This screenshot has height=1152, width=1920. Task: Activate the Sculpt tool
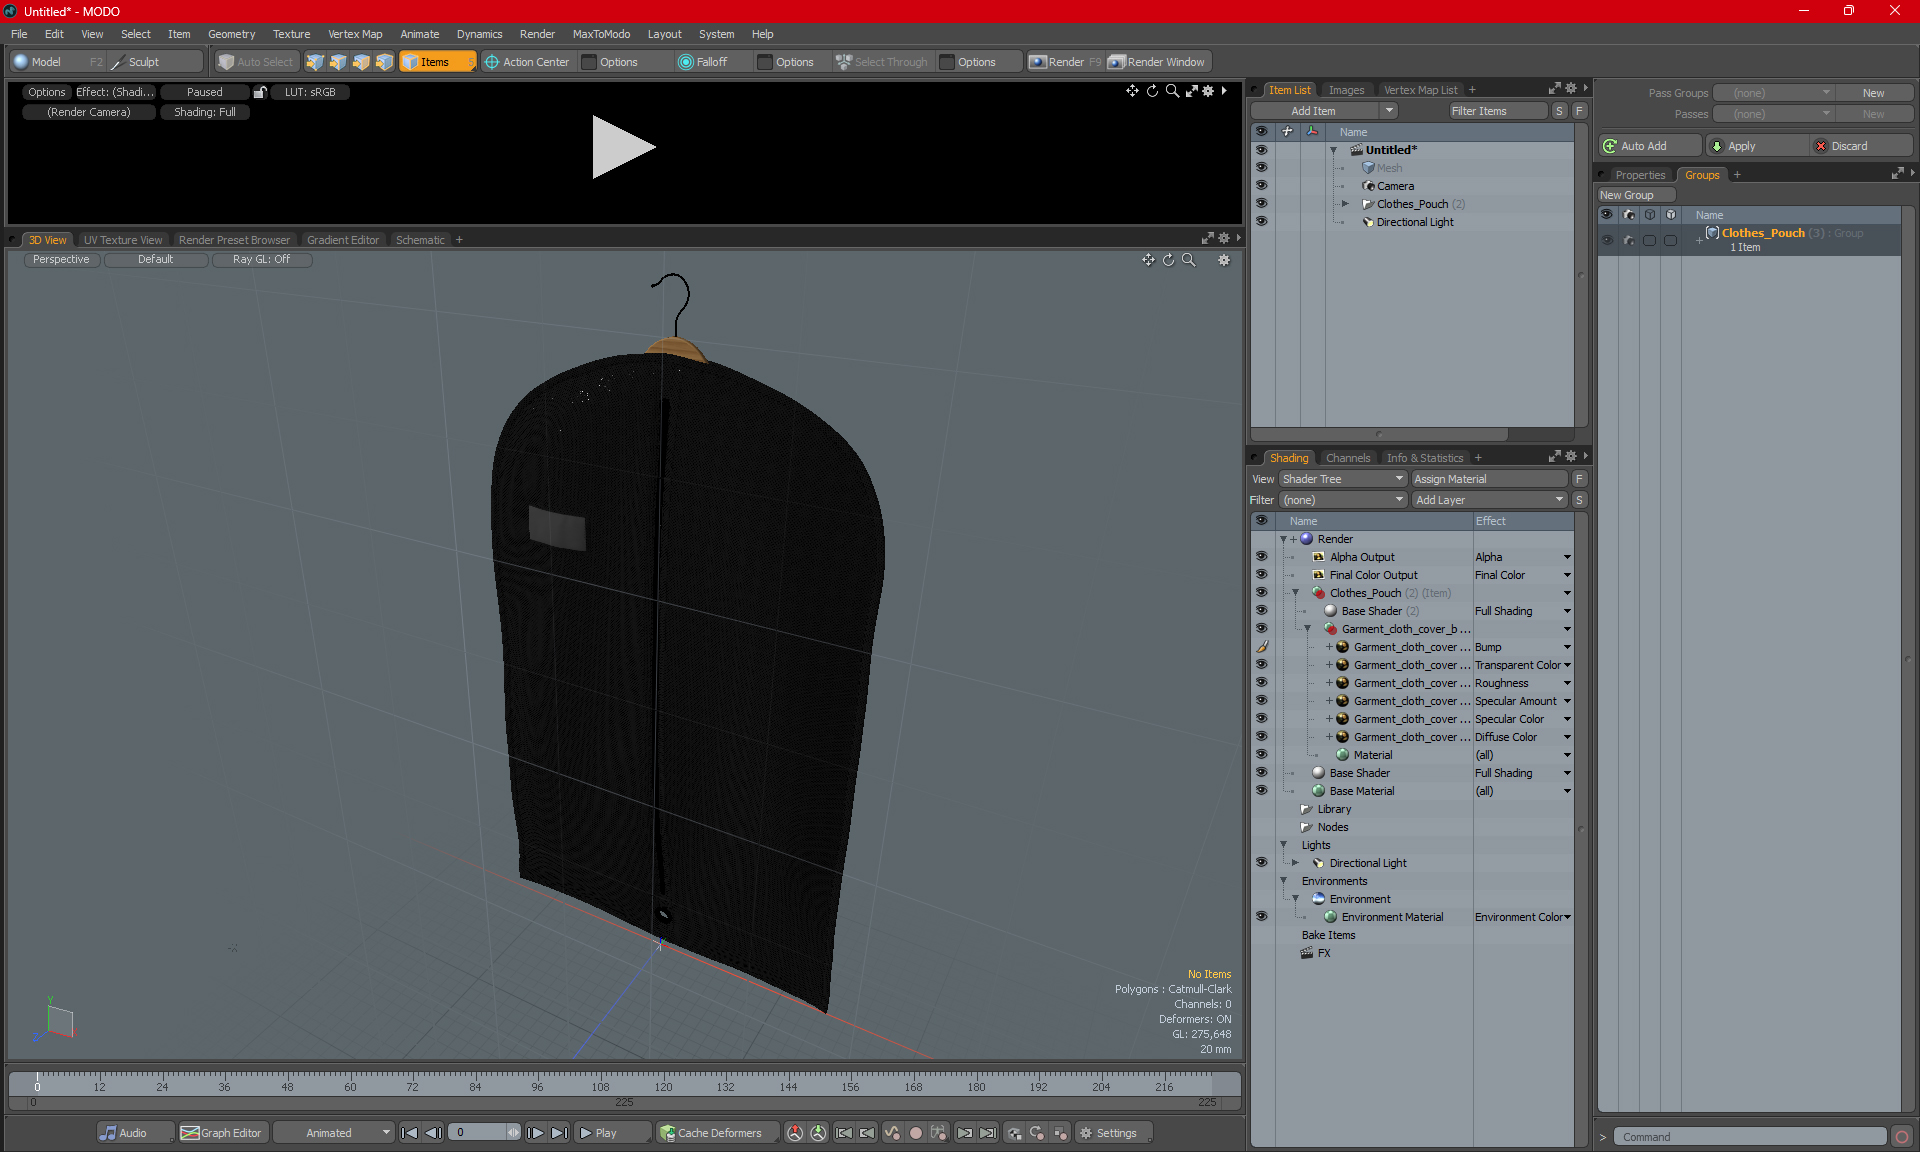click(x=156, y=62)
